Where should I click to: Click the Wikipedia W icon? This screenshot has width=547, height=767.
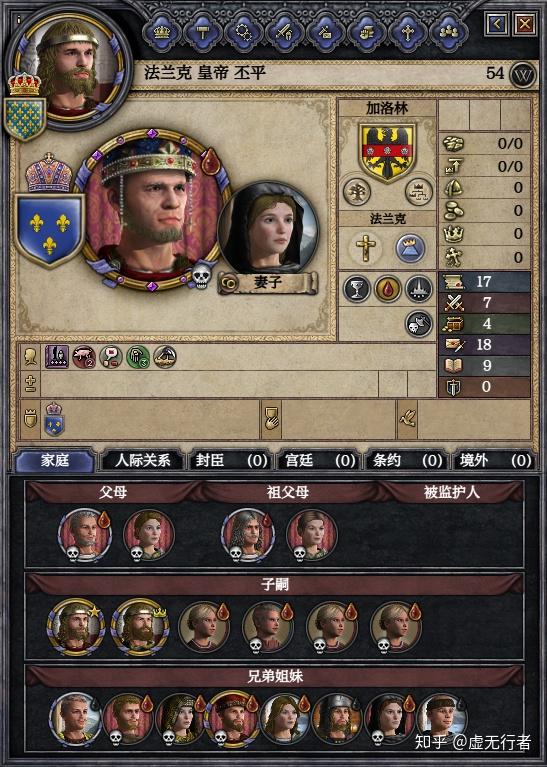[x=523, y=75]
